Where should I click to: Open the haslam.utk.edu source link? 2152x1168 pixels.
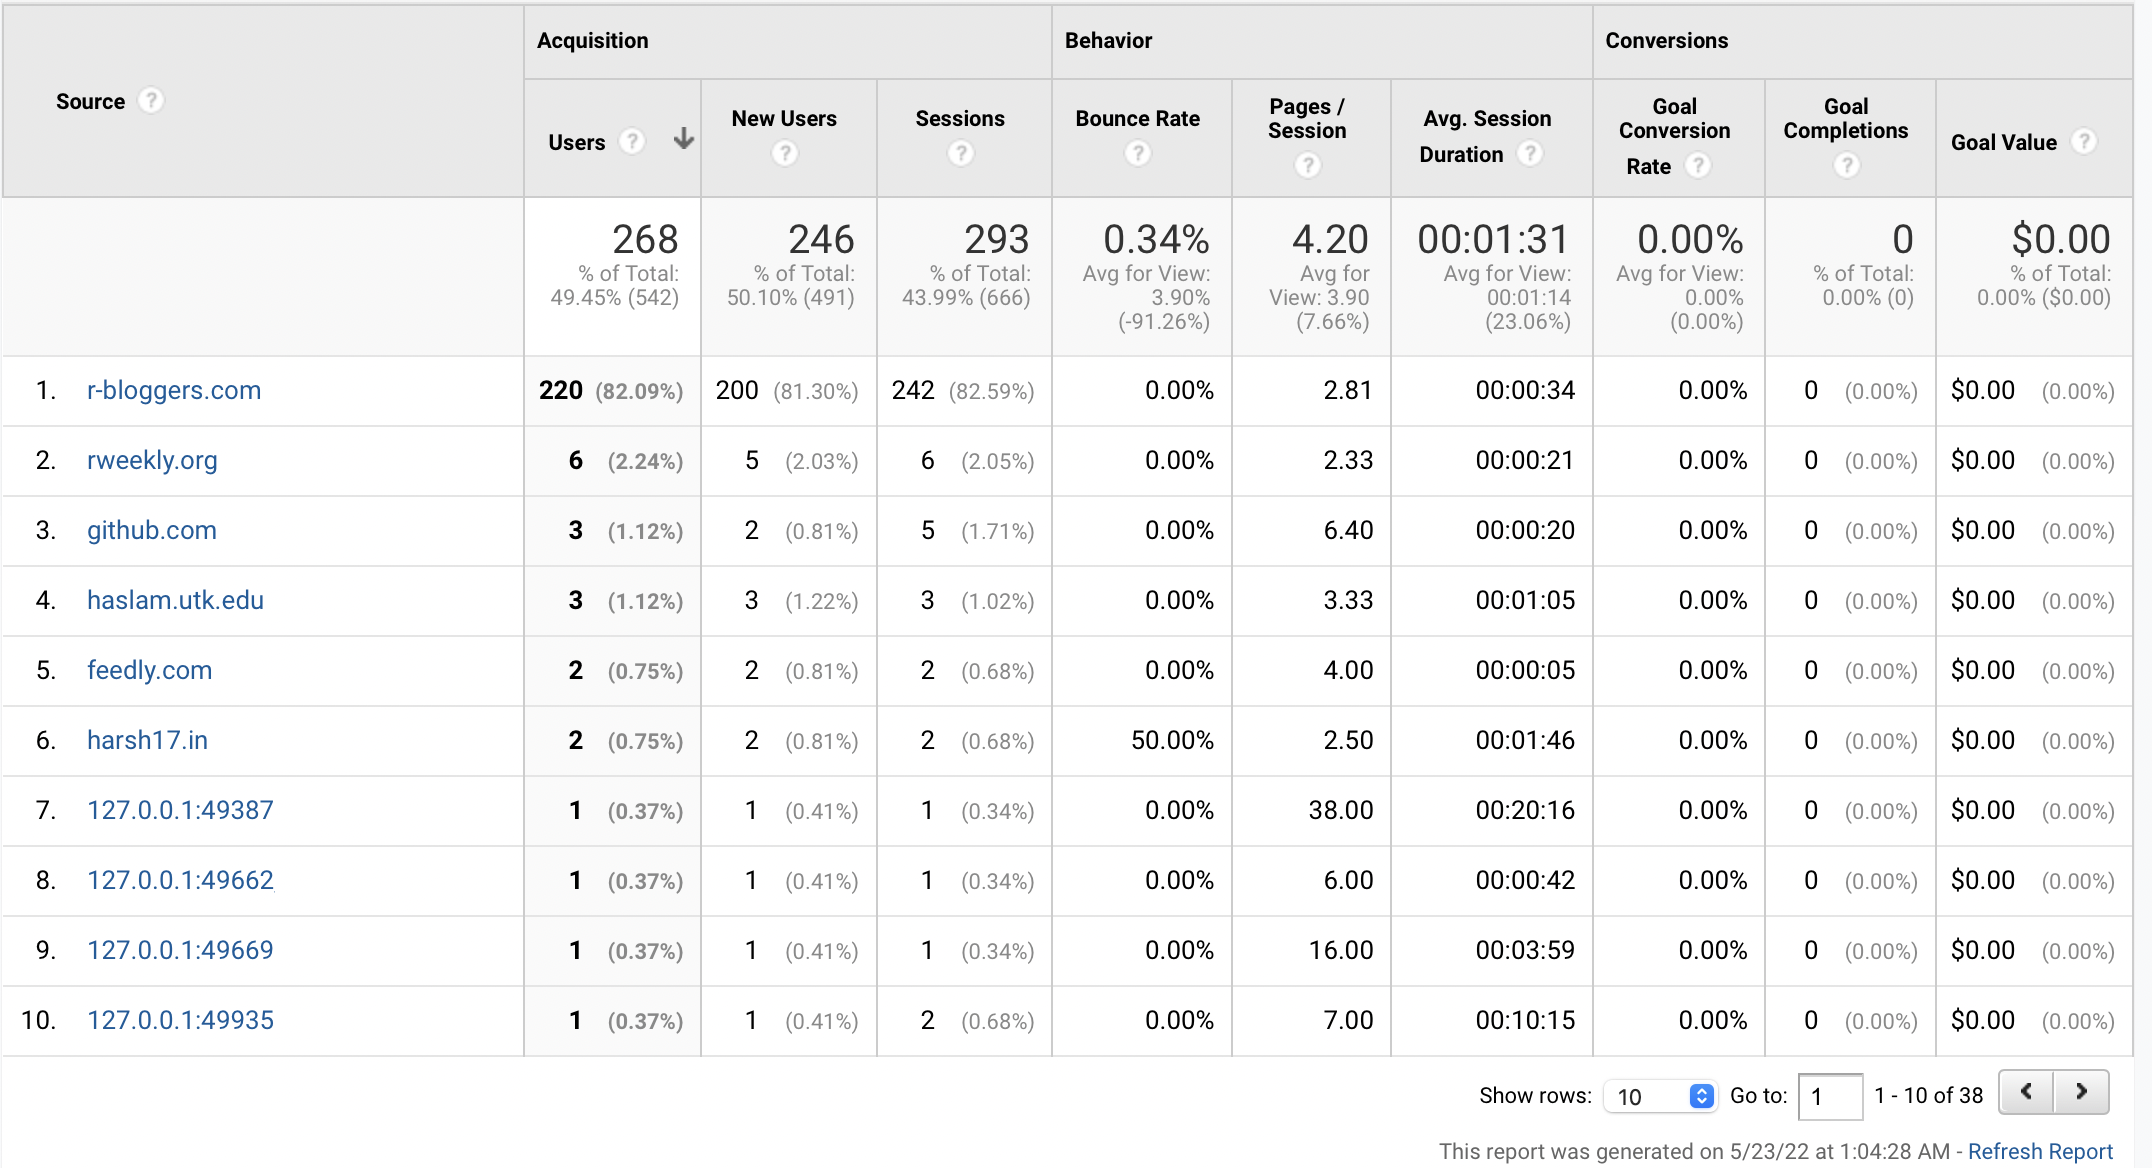tap(175, 600)
